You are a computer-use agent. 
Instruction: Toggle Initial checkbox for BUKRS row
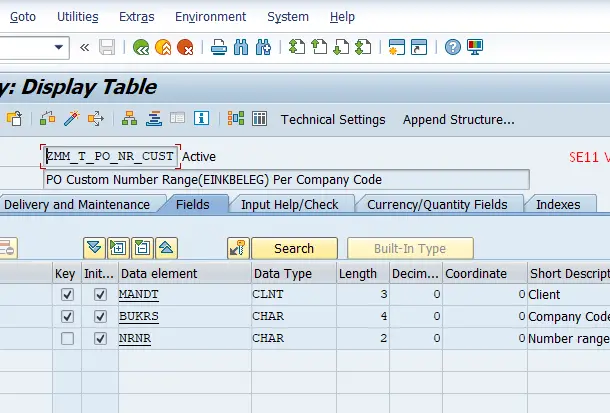click(x=100, y=317)
